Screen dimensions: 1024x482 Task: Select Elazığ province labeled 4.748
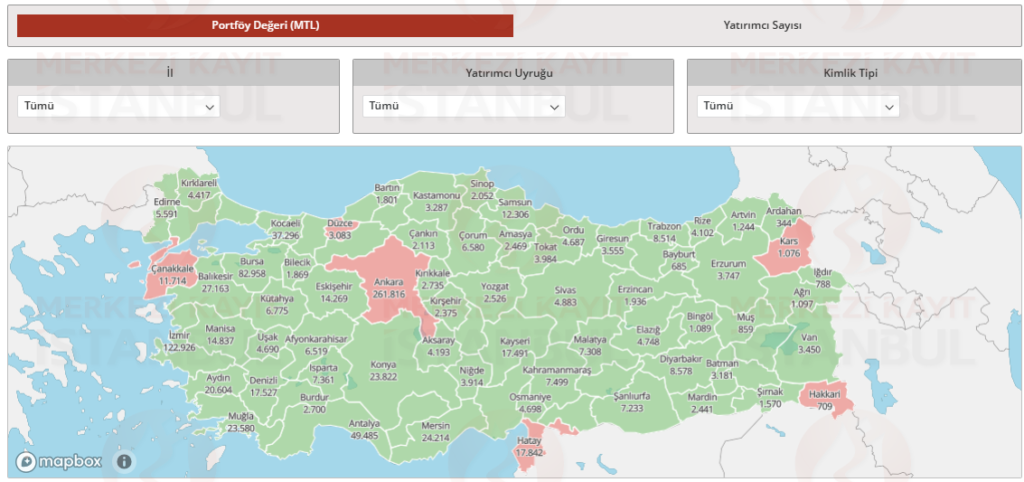[648, 335]
